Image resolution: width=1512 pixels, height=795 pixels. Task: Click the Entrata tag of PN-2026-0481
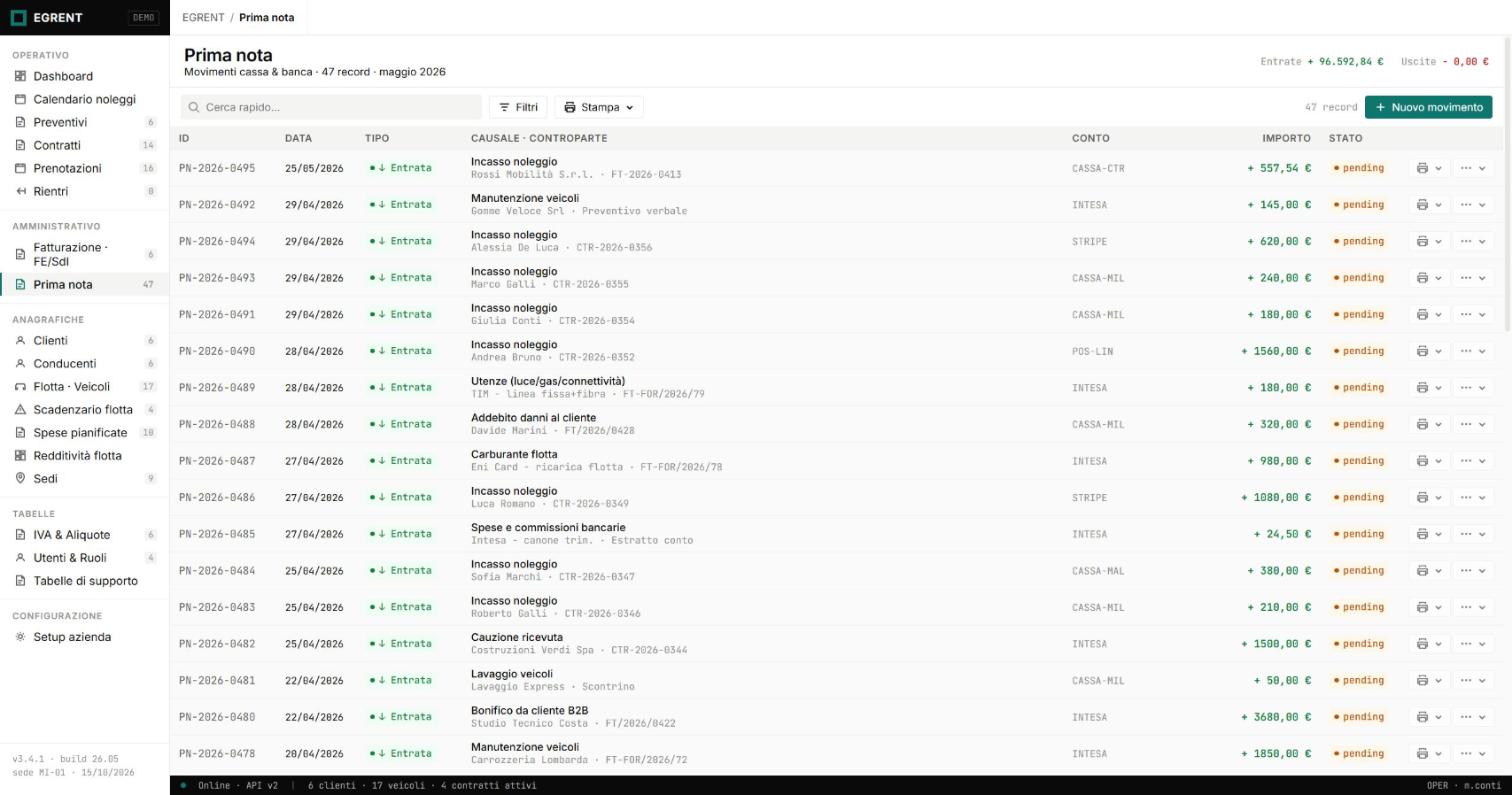[x=400, y=680]
